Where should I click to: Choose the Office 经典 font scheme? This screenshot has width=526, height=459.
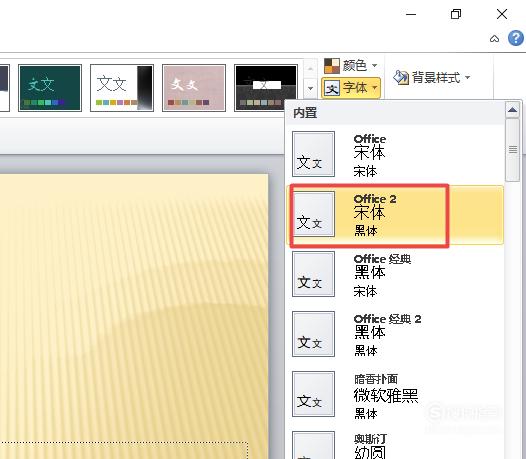click(x=395, y=274)
